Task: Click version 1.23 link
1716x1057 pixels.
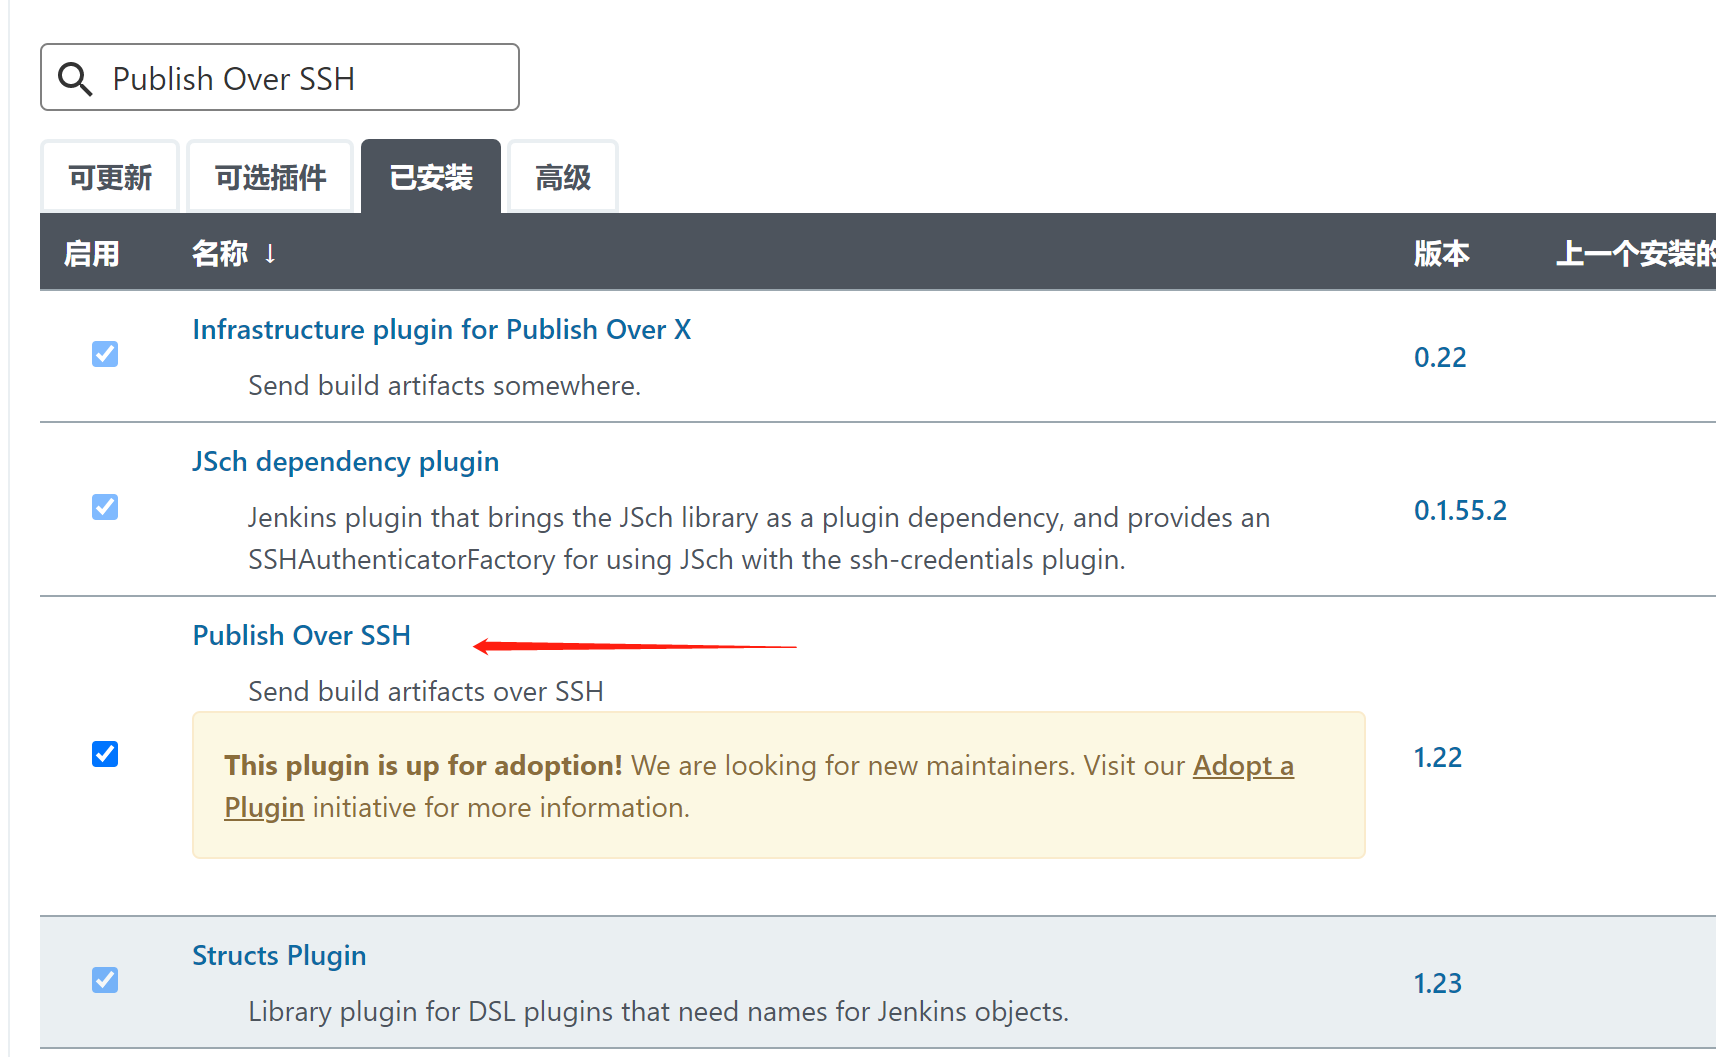Action: click(x=1438, y=983)
